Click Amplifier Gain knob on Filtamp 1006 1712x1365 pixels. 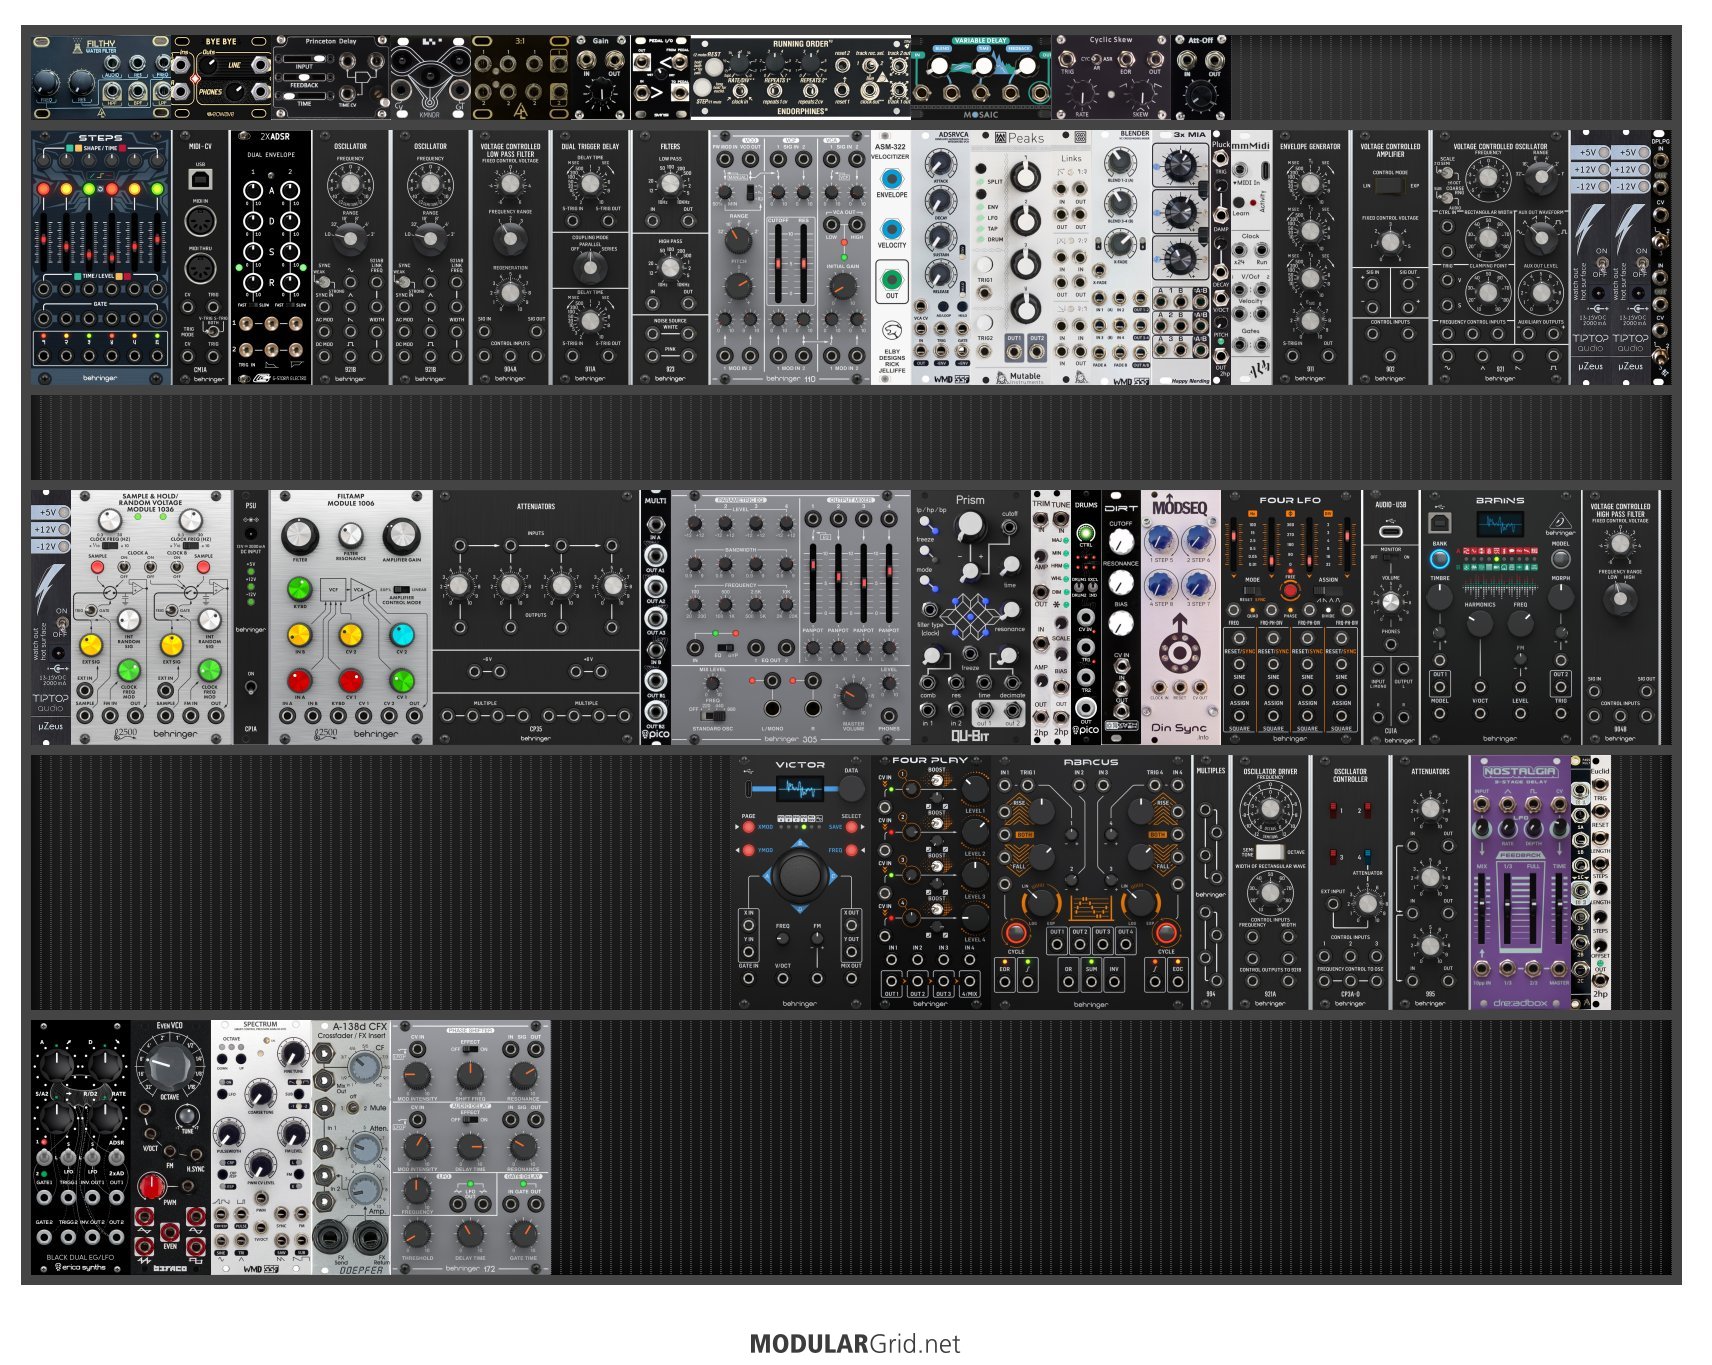(401, 537)
